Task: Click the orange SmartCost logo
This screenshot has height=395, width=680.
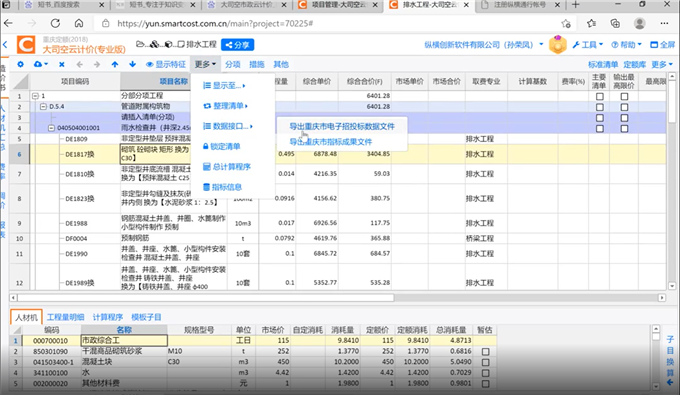Action: [x=26, y=45]
